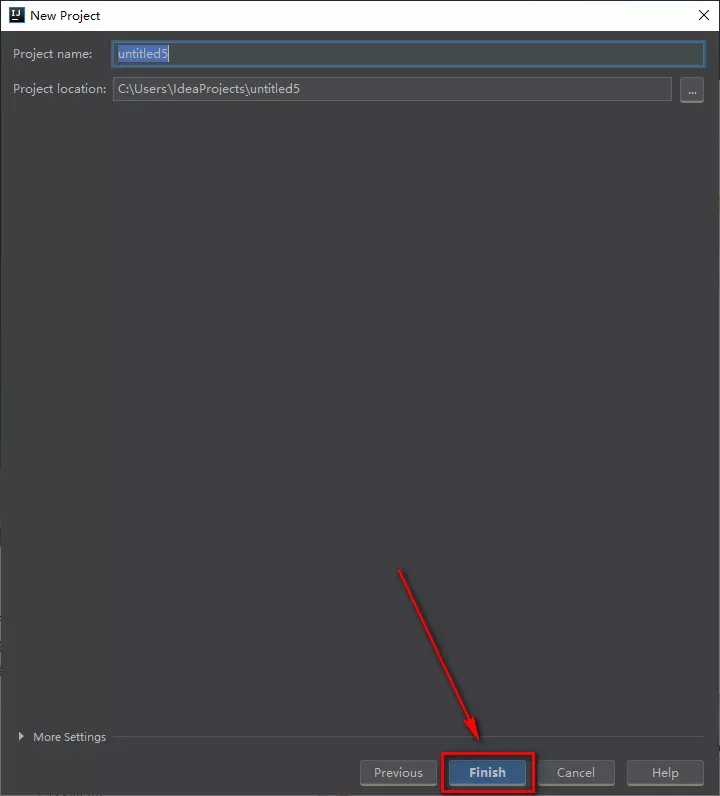
Task: Cancel the new project wizard
Action: tap(576, 772)
